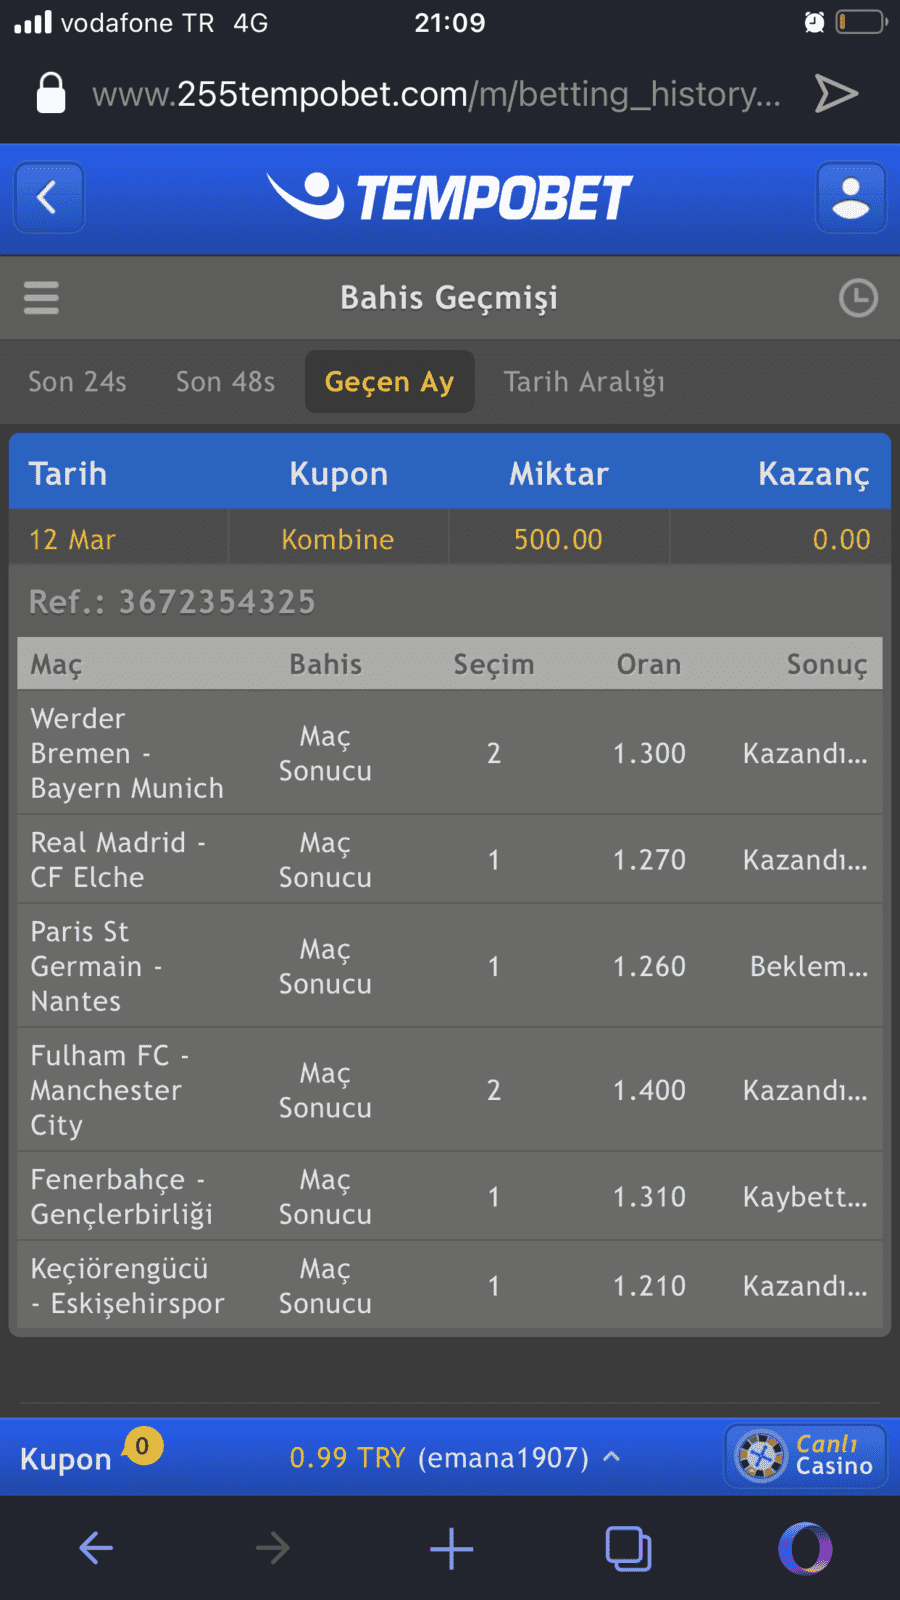The width and height of the screenshot is (900, 1600).
Task: Tap the browser send arrow icon
Action: (x=836, y=94)
